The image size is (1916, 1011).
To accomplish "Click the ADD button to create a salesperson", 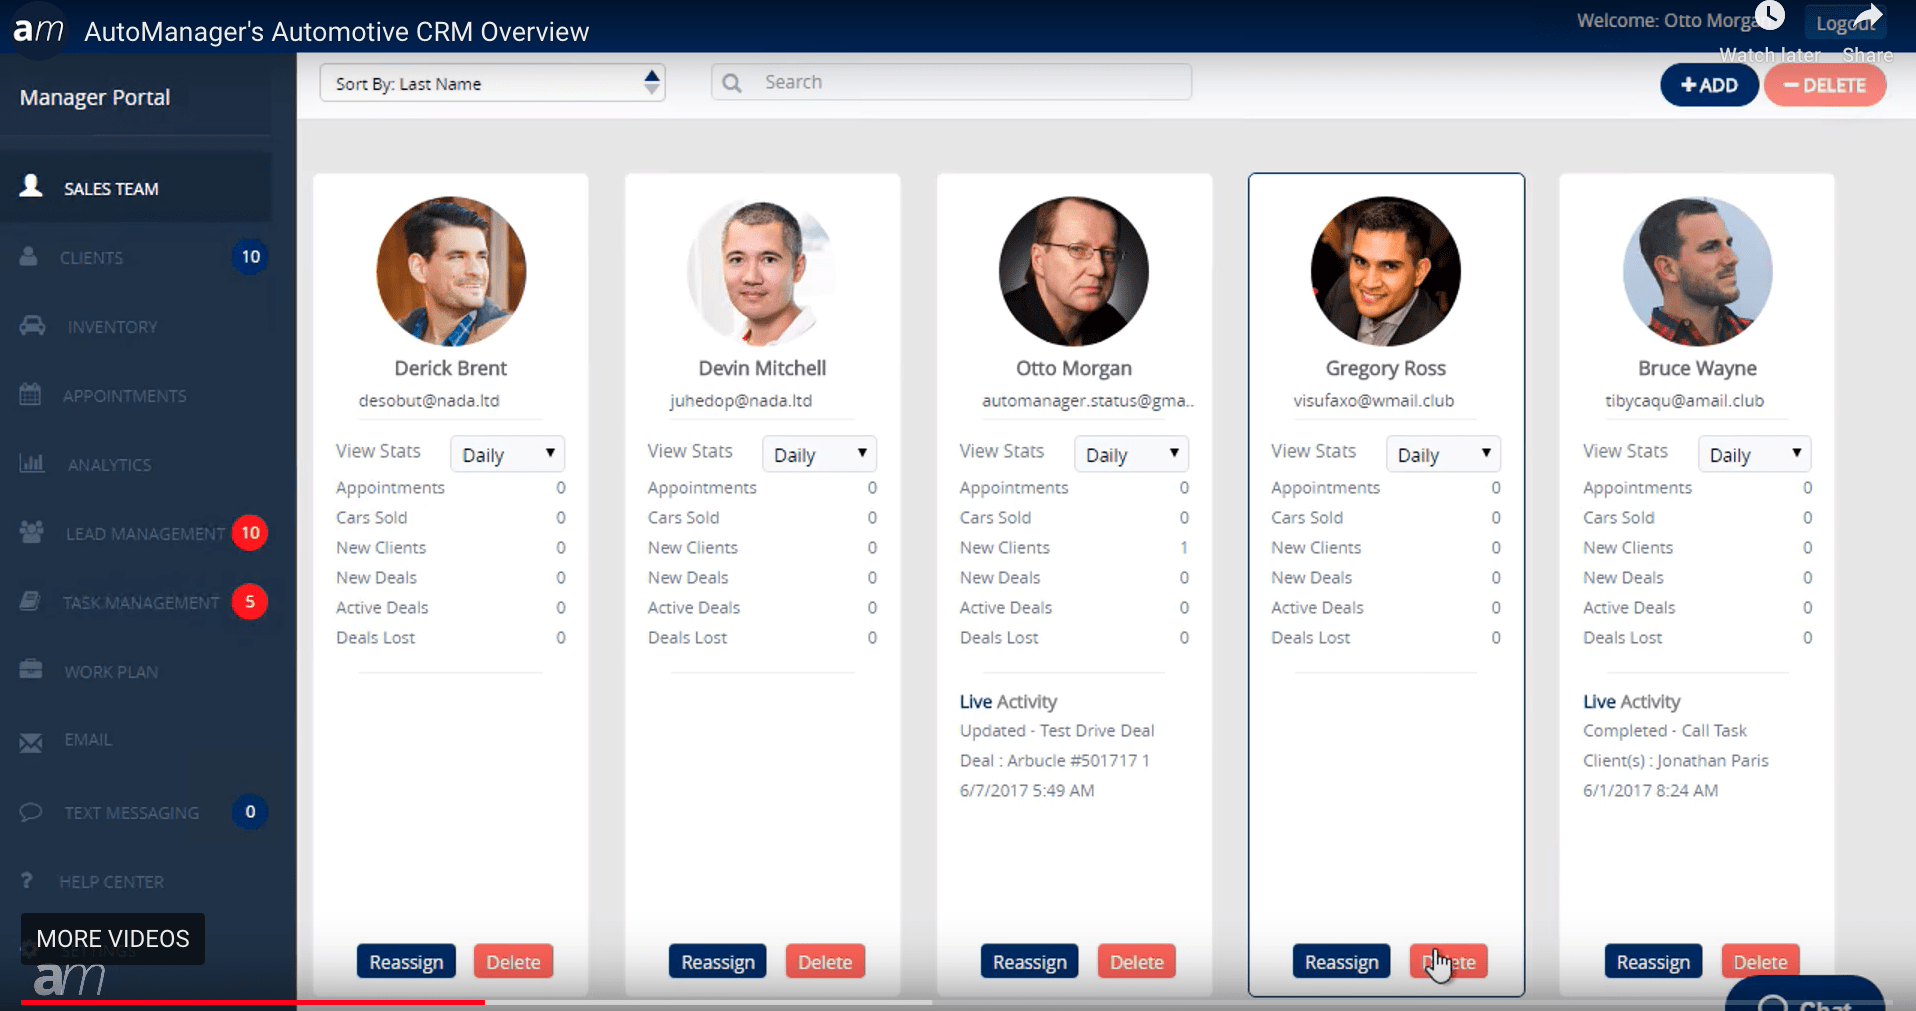I will (1709, 85).
